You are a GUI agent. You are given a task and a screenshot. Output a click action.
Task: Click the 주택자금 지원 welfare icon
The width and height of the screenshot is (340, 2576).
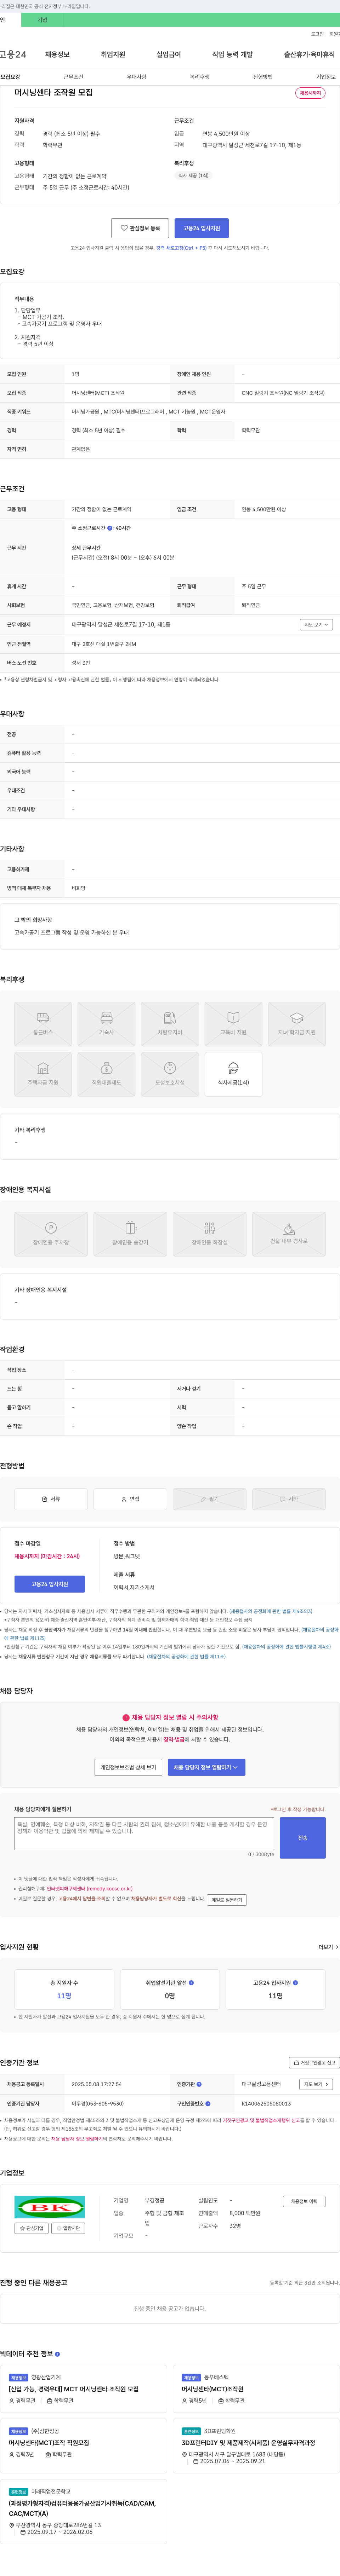[x=43, y=1068]
